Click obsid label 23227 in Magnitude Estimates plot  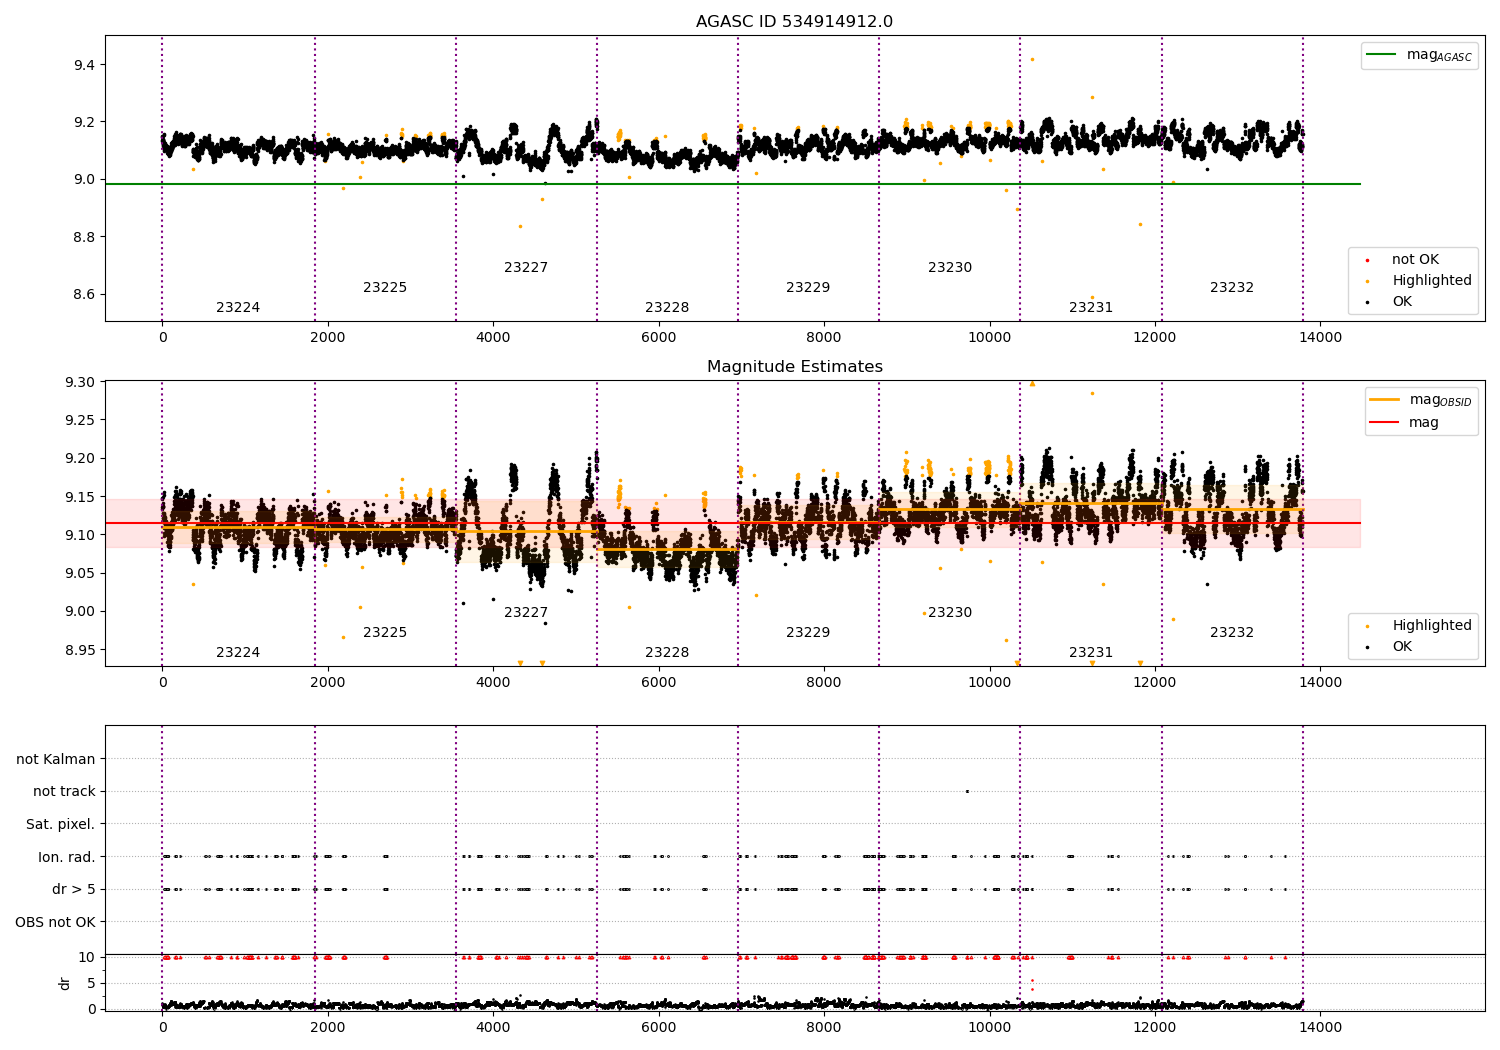[526, 613]
